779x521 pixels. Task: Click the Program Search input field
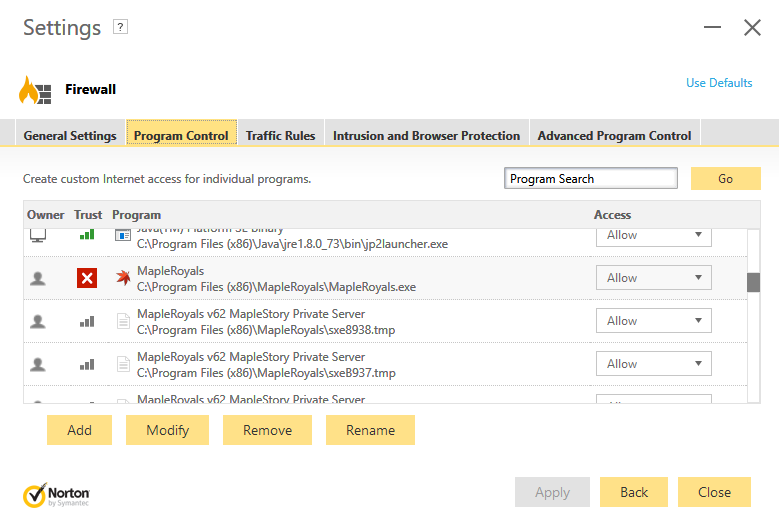coord(591,179)
